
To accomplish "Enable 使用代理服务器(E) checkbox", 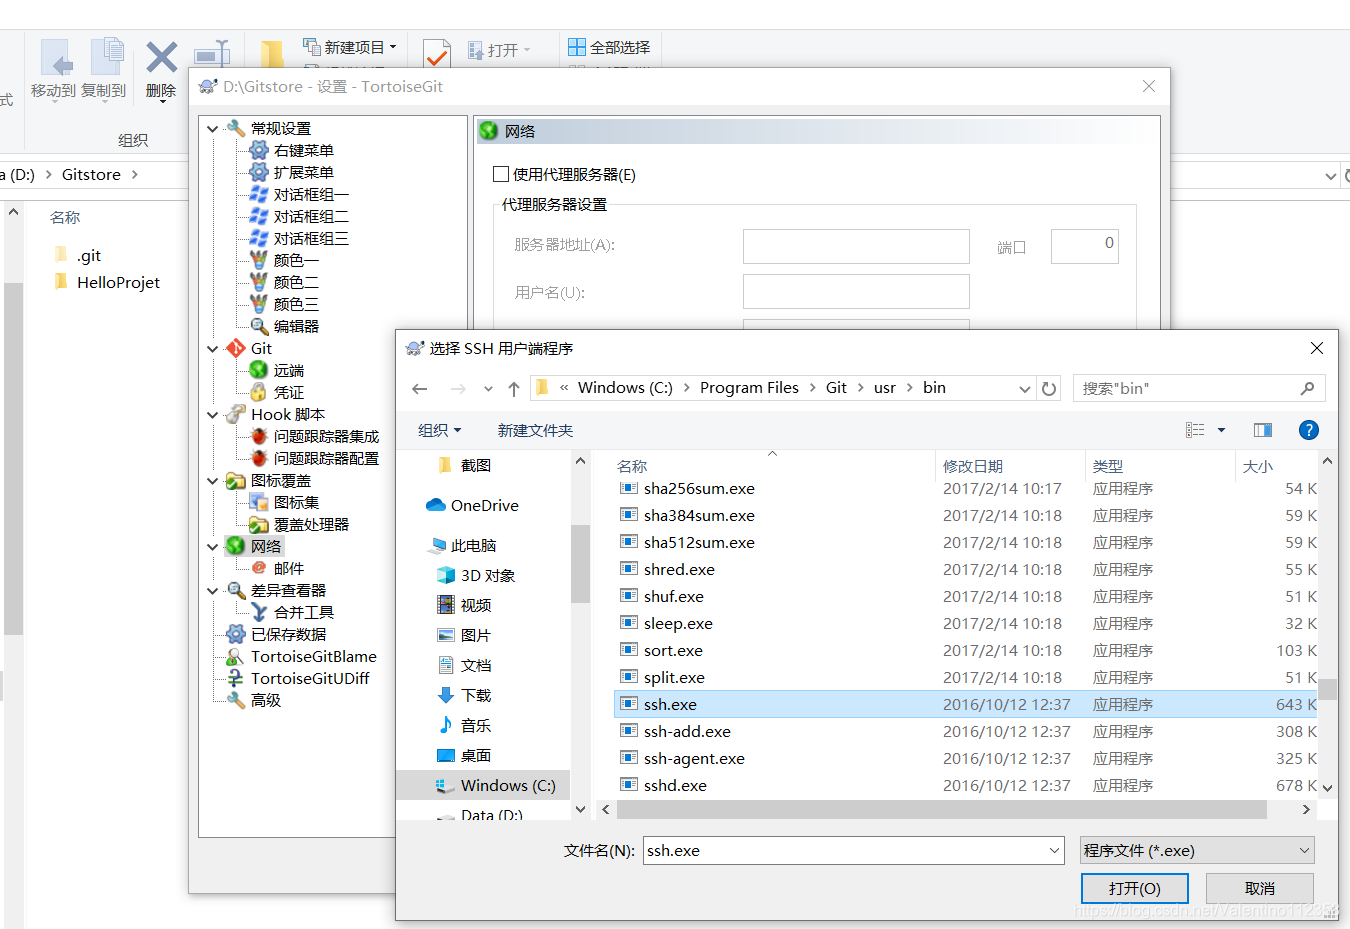I will 501,174.
